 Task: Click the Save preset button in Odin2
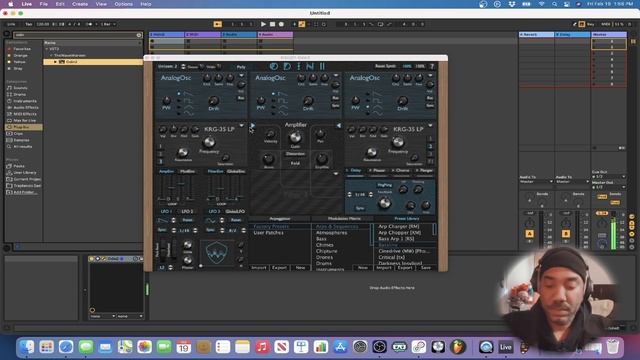pos(426,268)
